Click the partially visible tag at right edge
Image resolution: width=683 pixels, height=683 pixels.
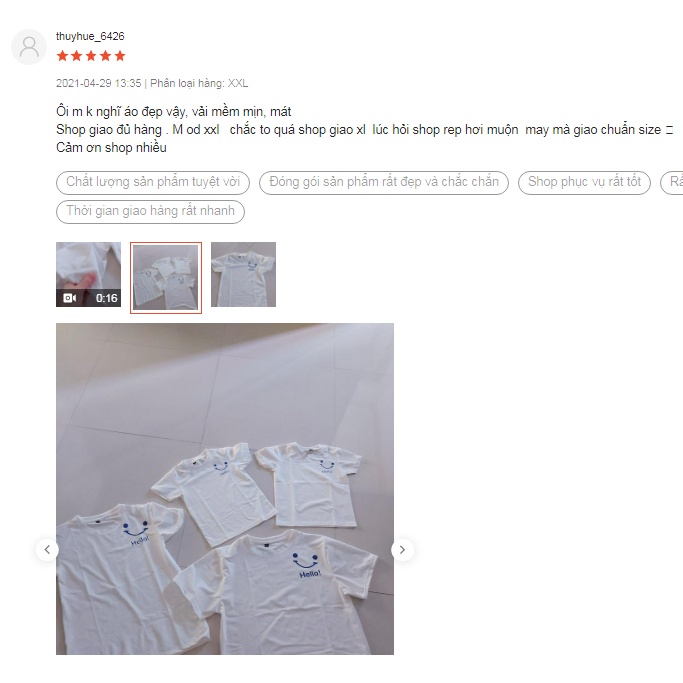coord(672,183)
